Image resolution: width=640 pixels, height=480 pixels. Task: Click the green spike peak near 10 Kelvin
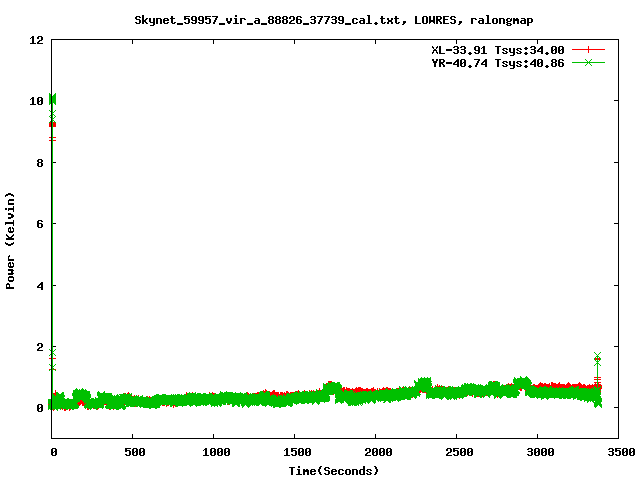[x=52, y=99]
